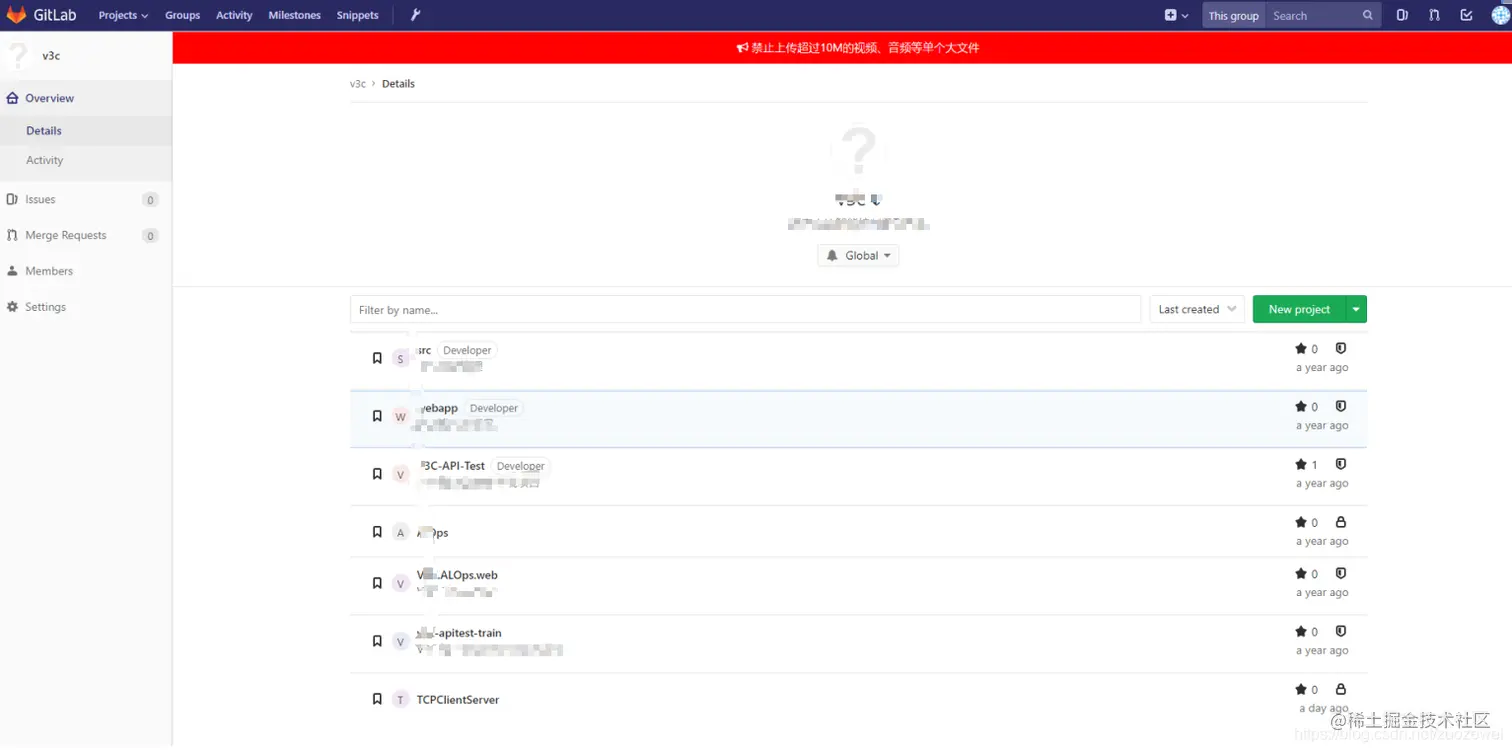This screenshot has height=752, width=1512.
Task: Click the lock icon of TCPClientServer project
Action: [x=1341, y=690]
